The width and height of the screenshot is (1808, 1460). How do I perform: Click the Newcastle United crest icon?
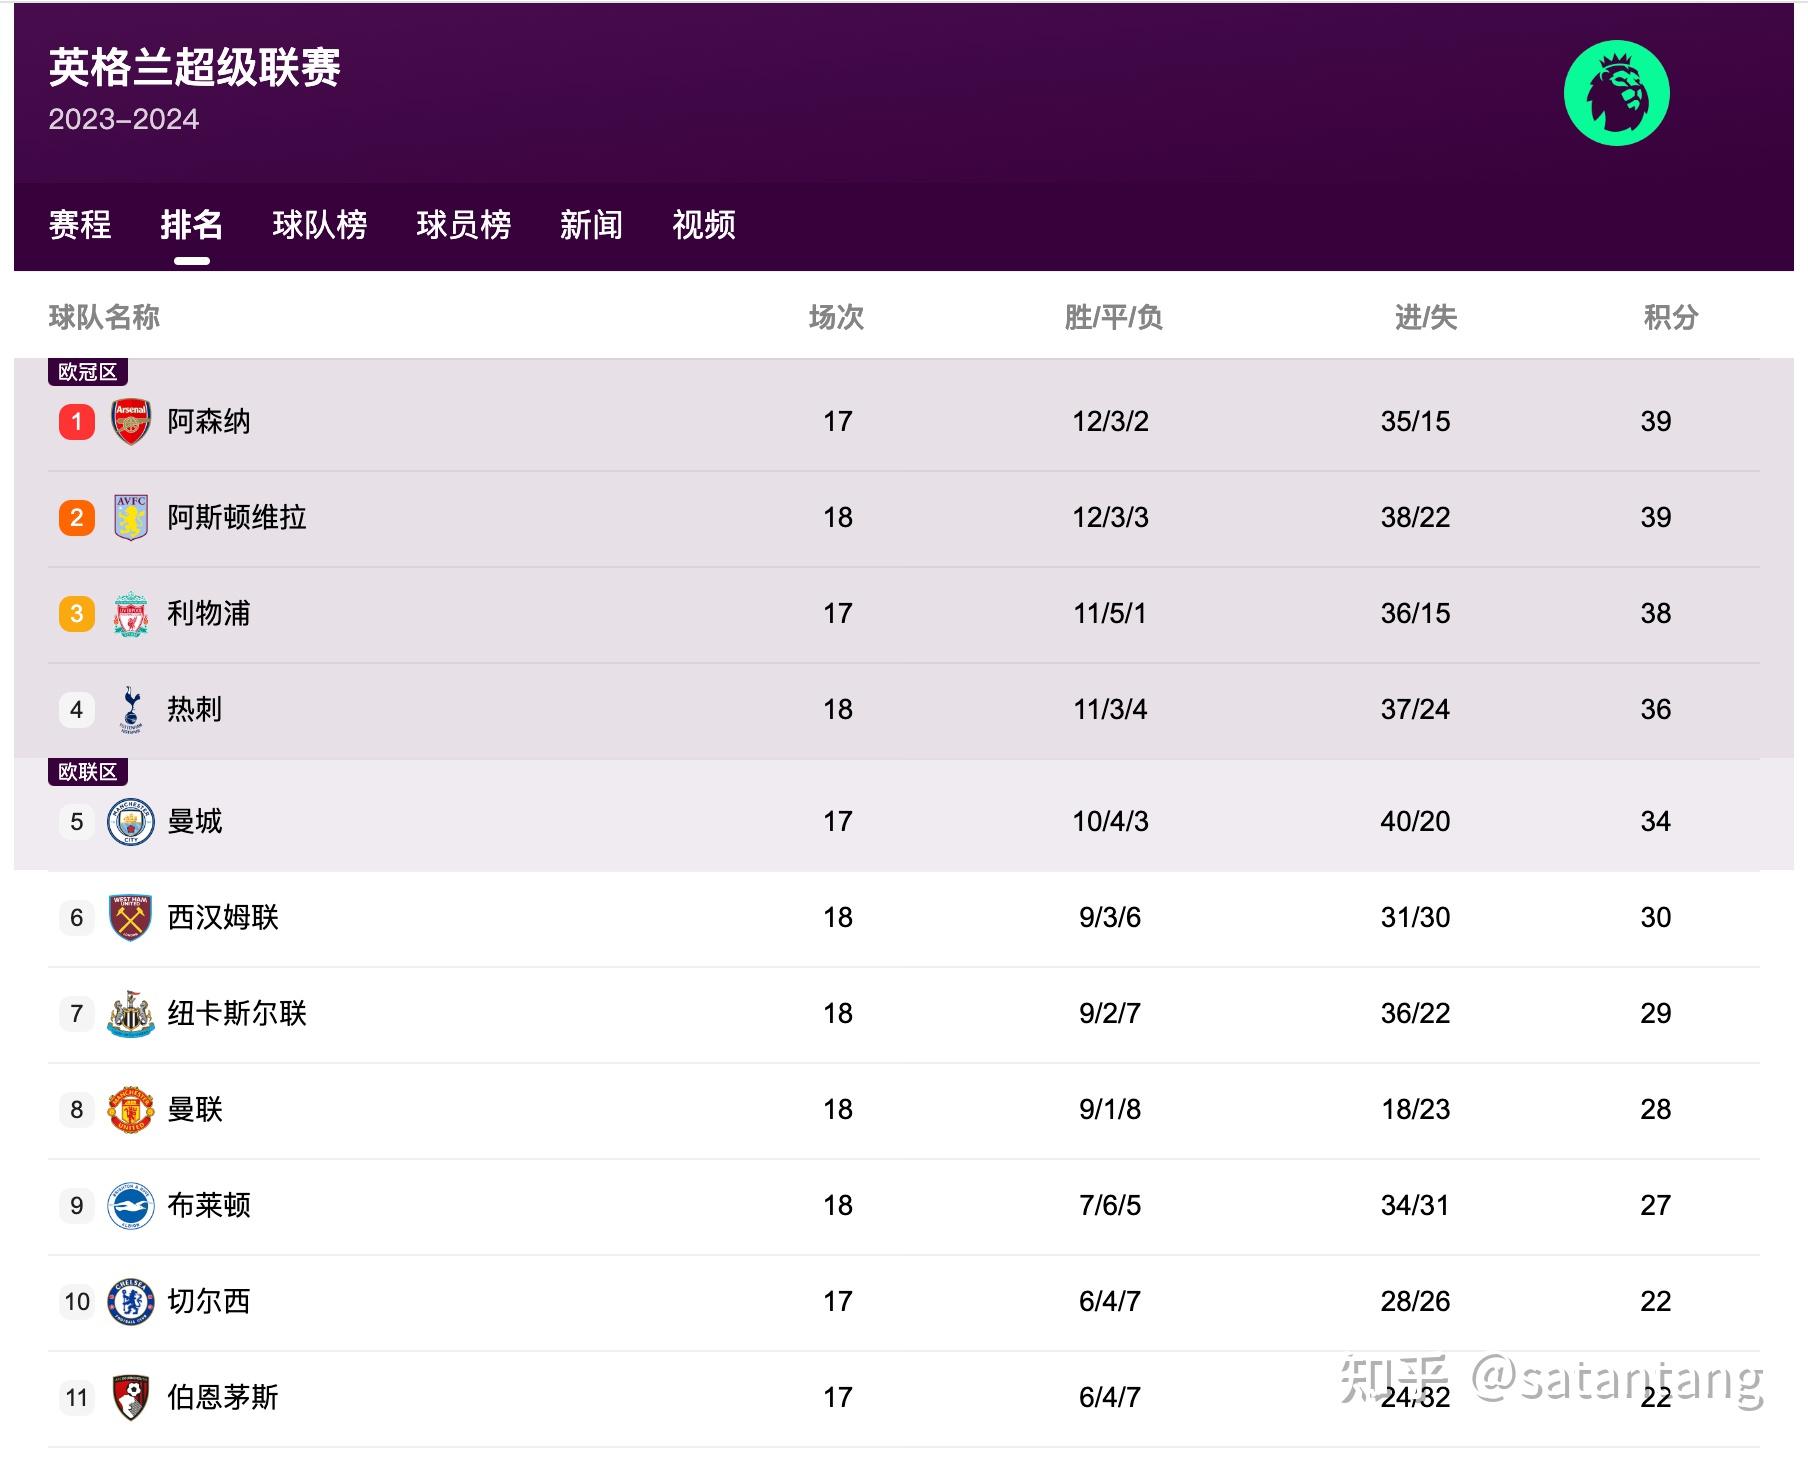pos(129,1013)
